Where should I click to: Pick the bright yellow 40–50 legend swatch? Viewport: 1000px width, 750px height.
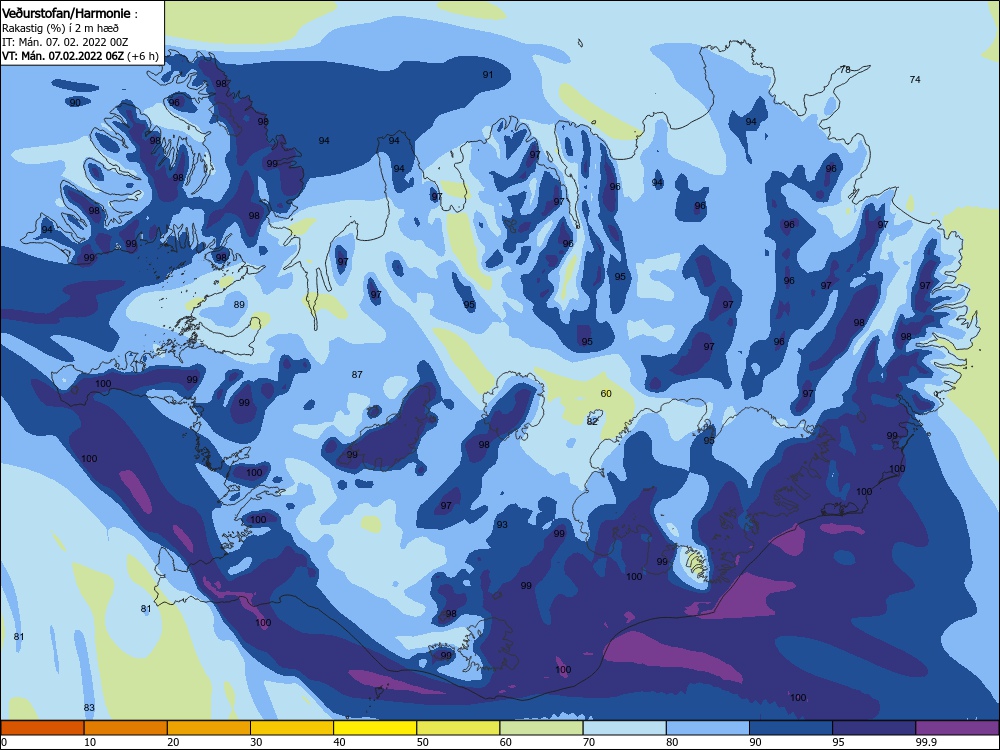tap(375, 728)
